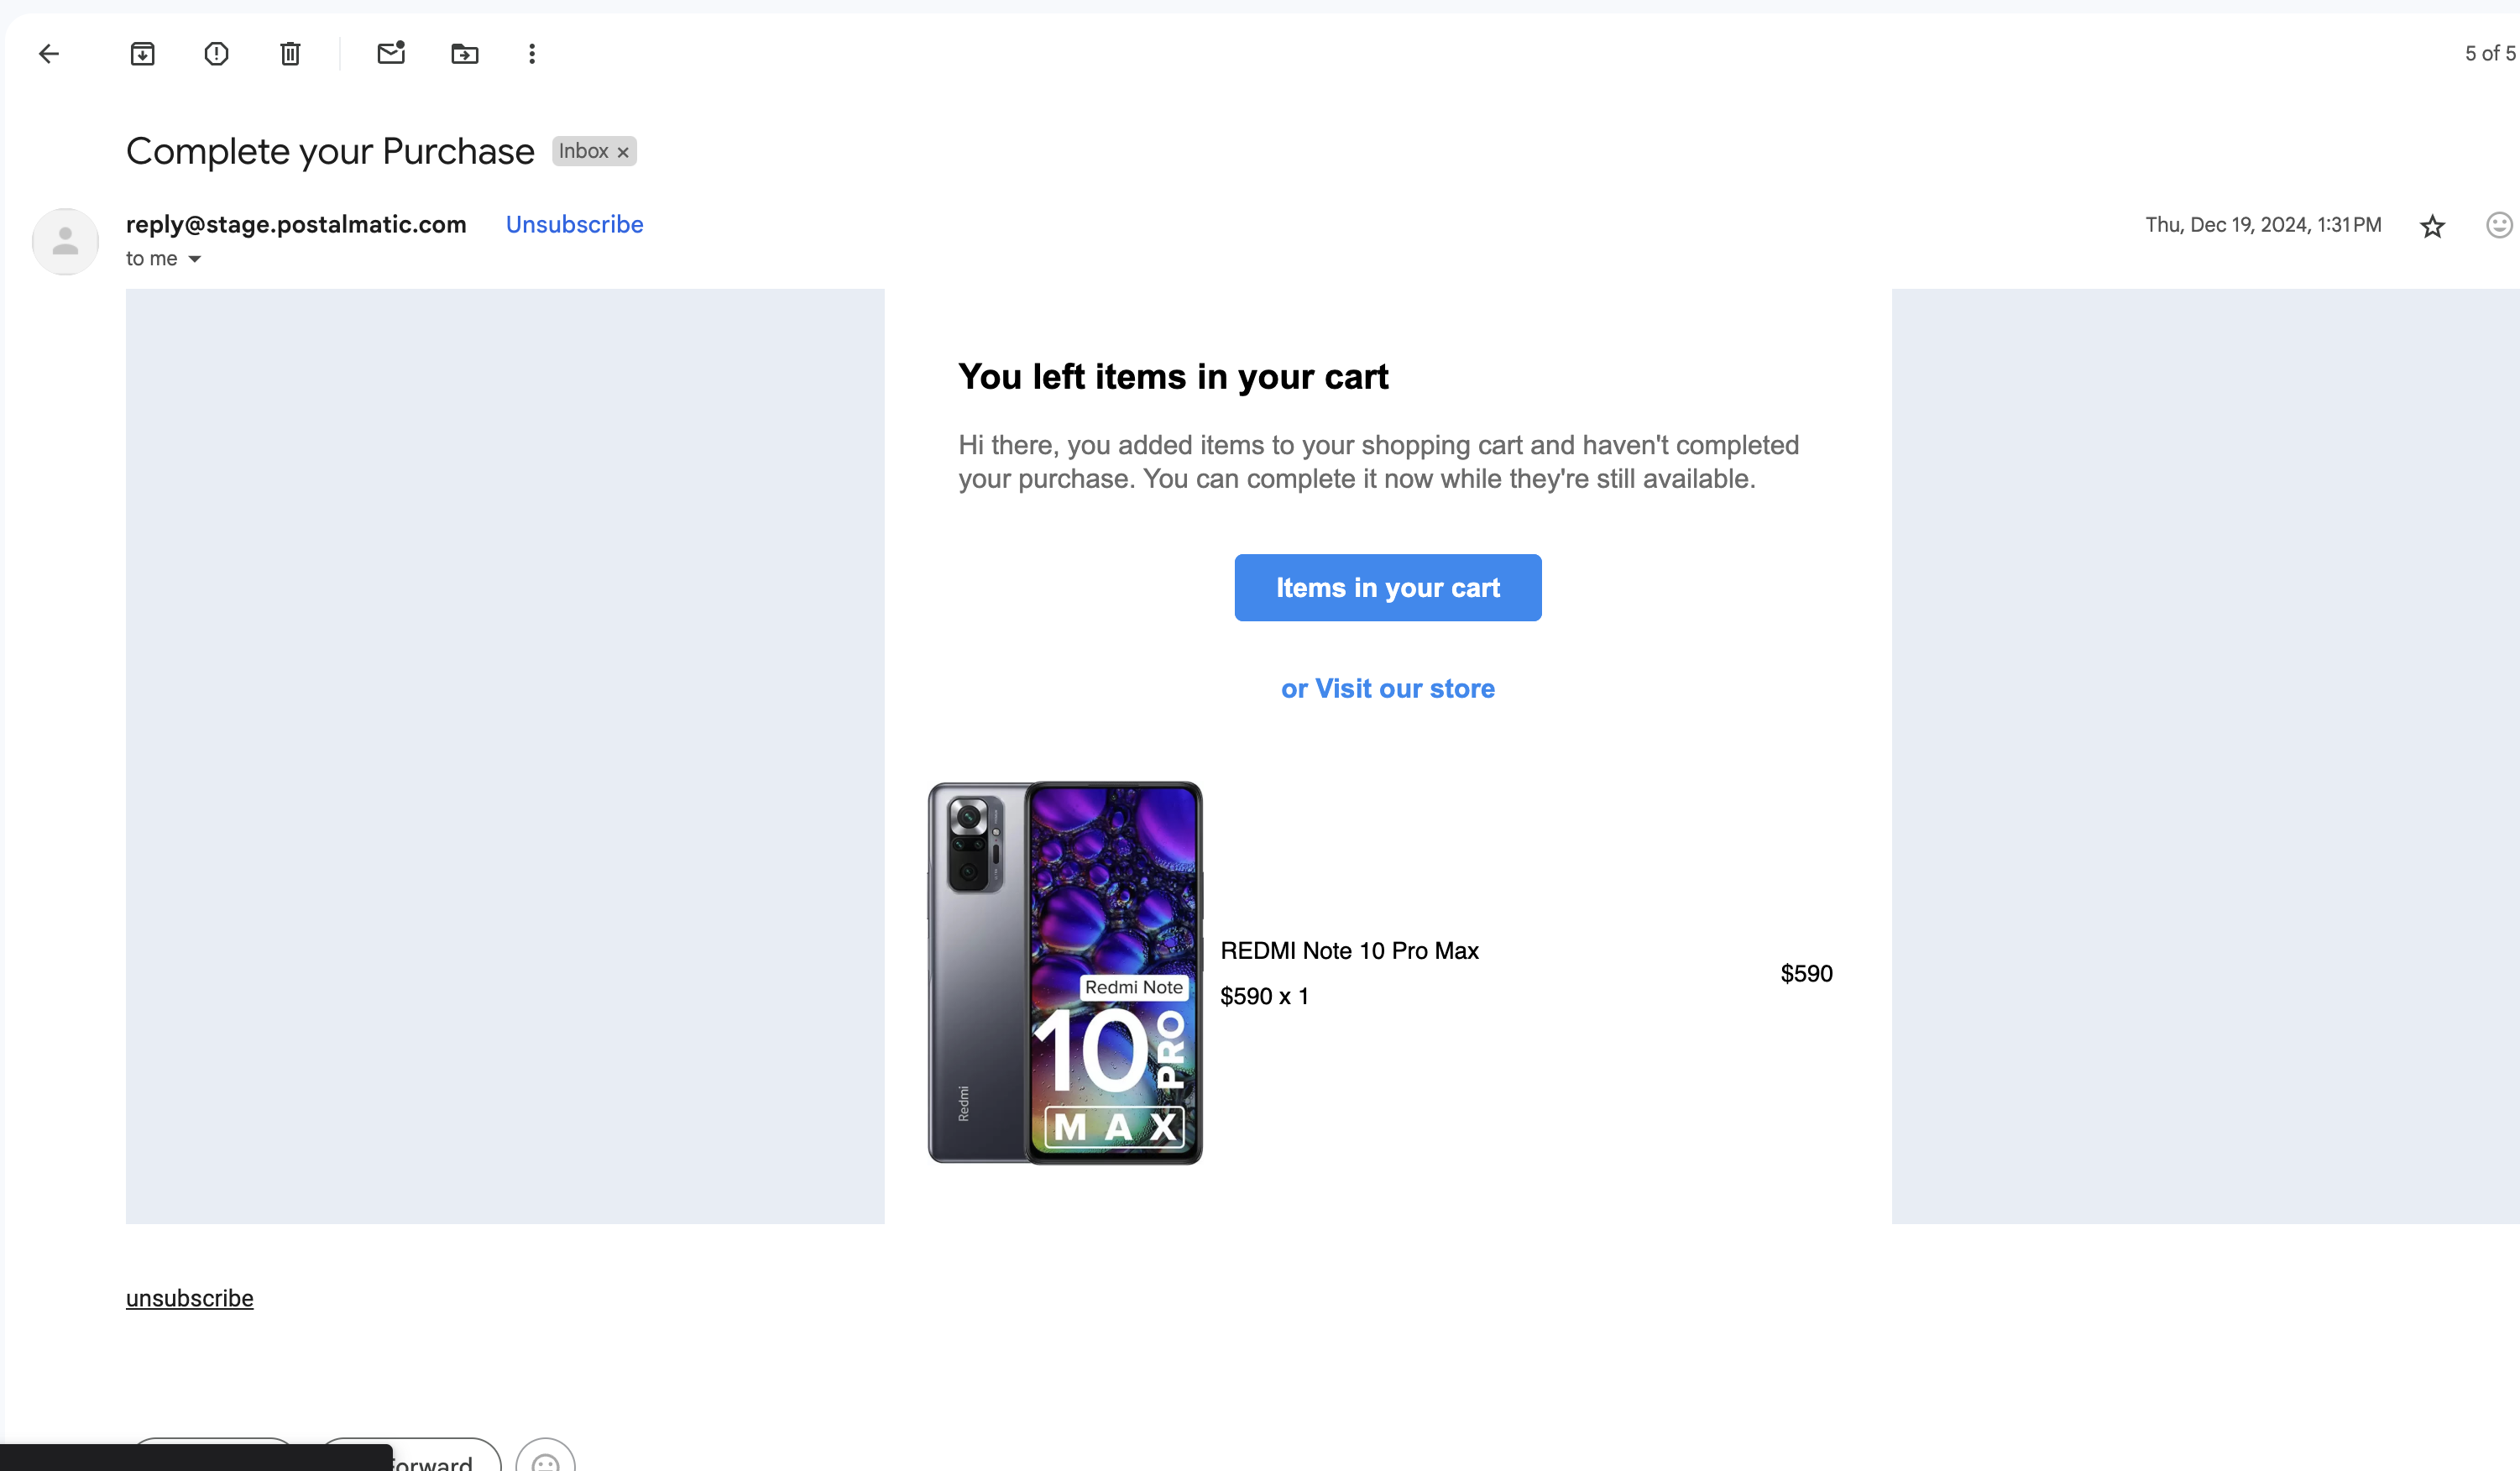Report this email as spam
The height and width of the screenshot is (1471, 2520).
216,54
